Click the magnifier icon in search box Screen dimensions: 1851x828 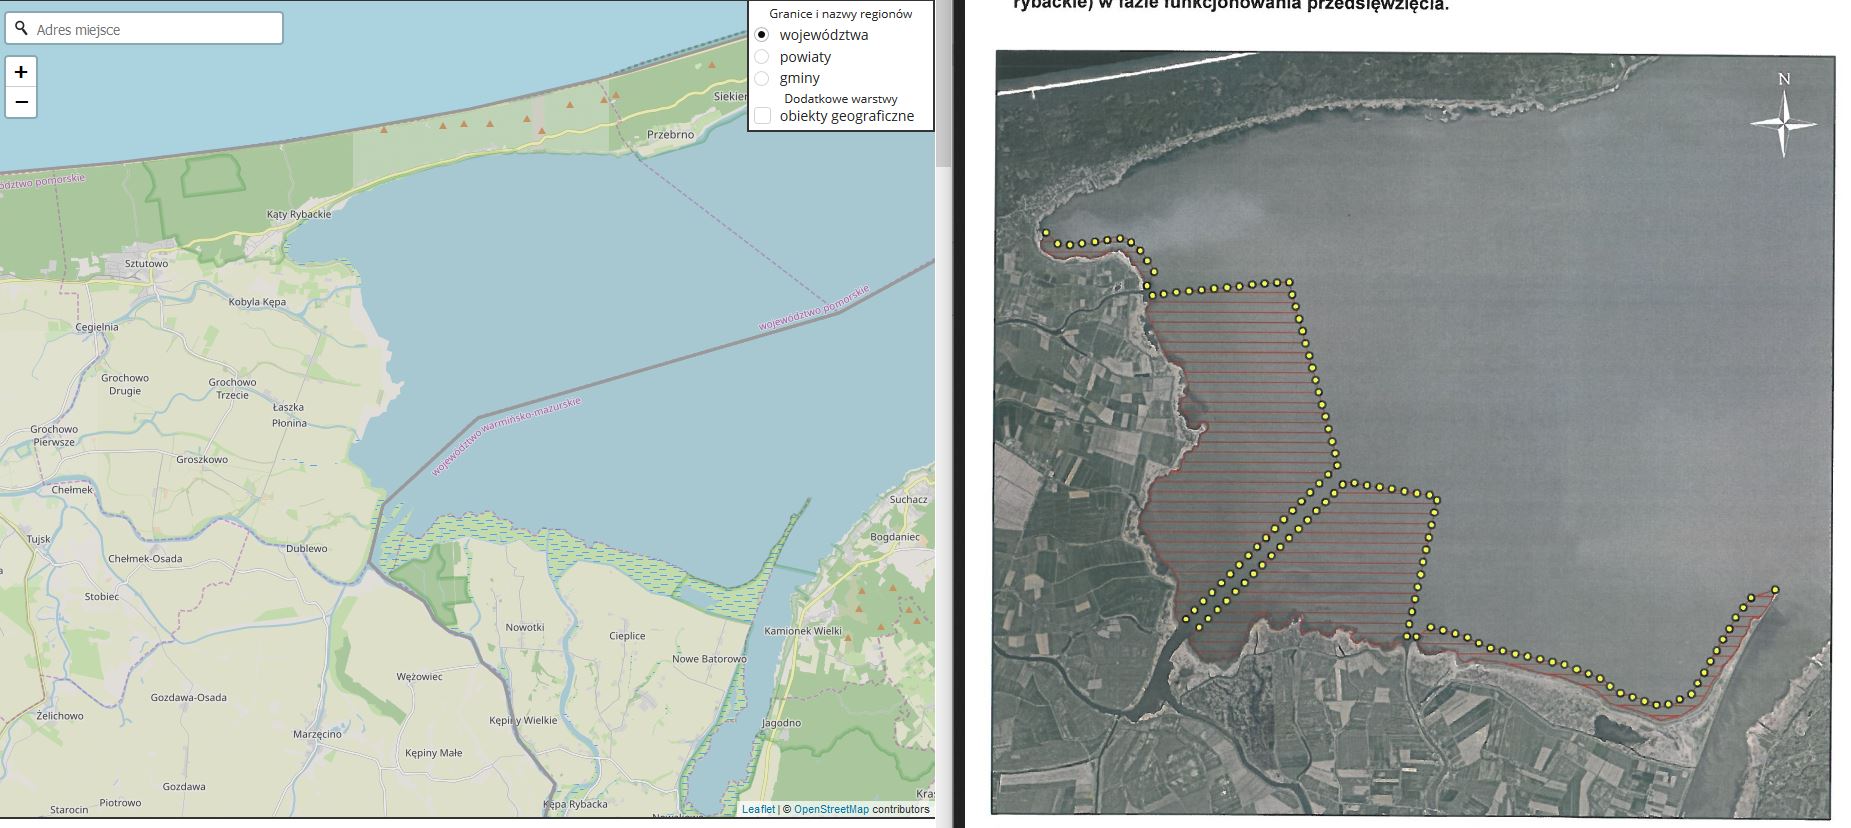pos(21,29)
